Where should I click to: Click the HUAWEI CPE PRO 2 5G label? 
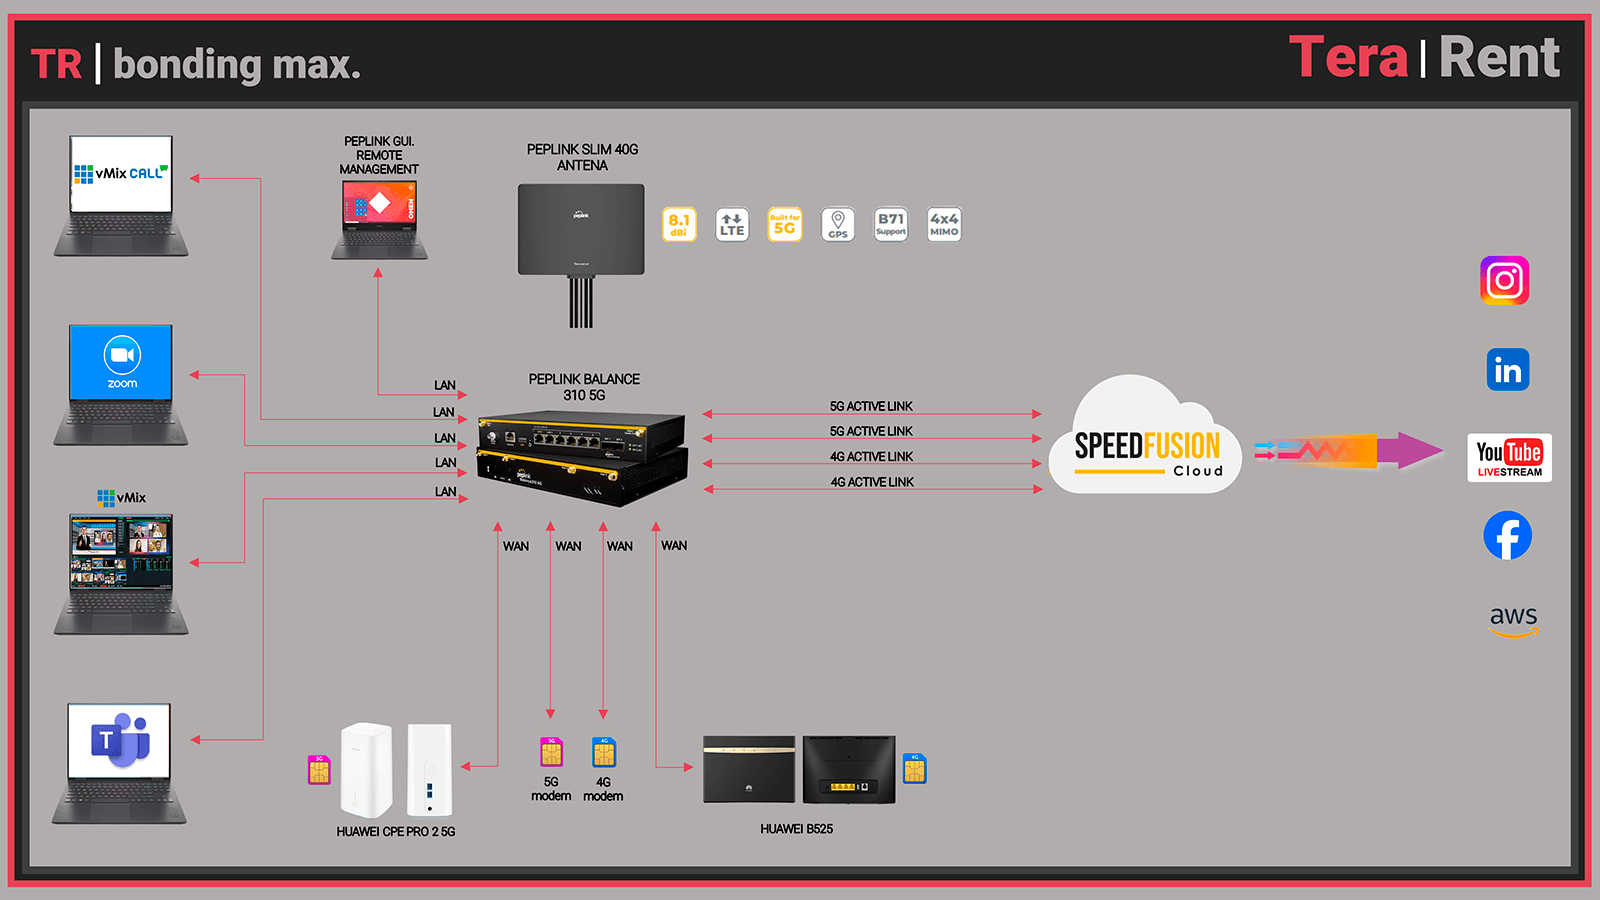(396, 831)
